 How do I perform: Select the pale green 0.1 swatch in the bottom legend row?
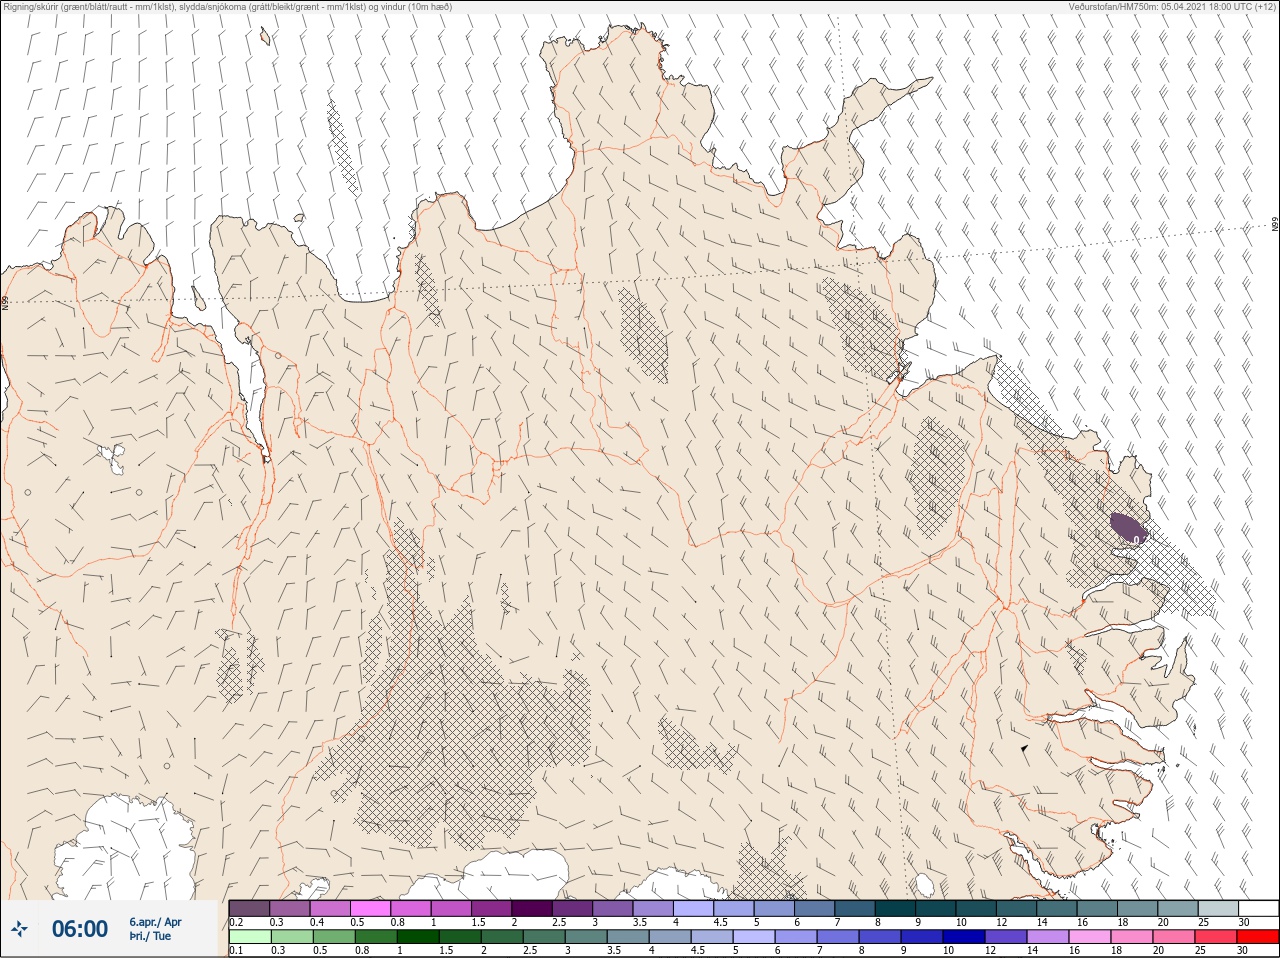(x=249, y=937)
